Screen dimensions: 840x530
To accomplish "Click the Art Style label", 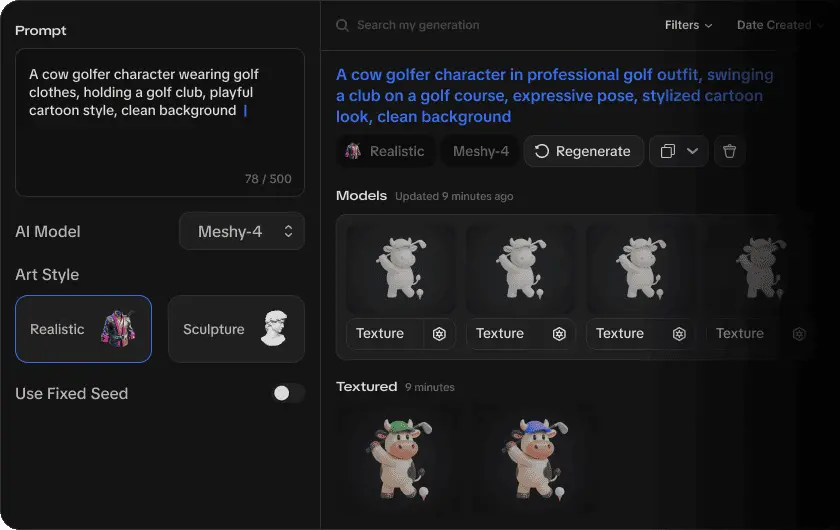I will point(47,274).
